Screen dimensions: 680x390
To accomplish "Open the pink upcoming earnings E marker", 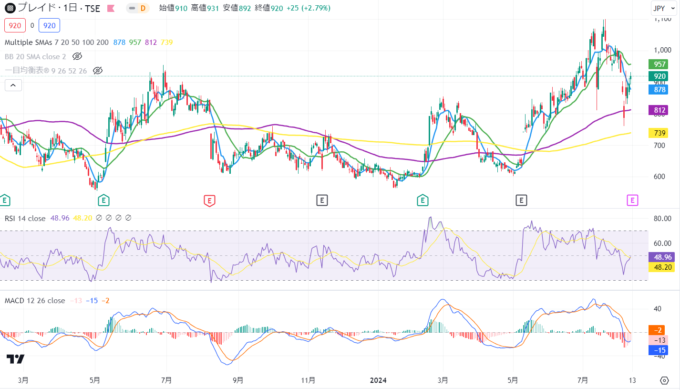I will [632, 200].
